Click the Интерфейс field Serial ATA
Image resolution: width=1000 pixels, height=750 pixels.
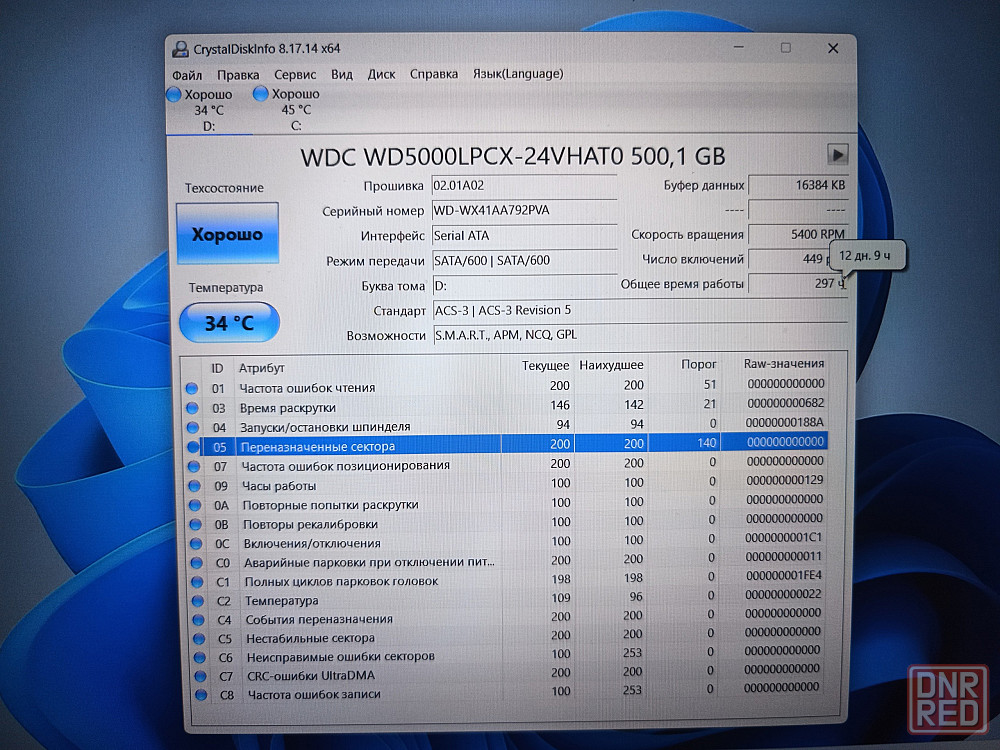524,235
